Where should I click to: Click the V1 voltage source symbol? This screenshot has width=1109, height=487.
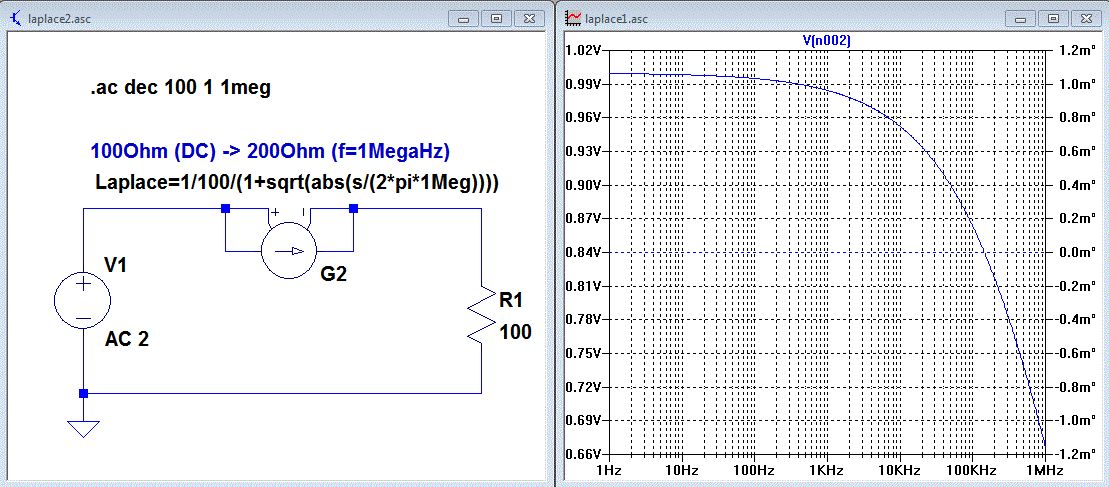[82, 299]
